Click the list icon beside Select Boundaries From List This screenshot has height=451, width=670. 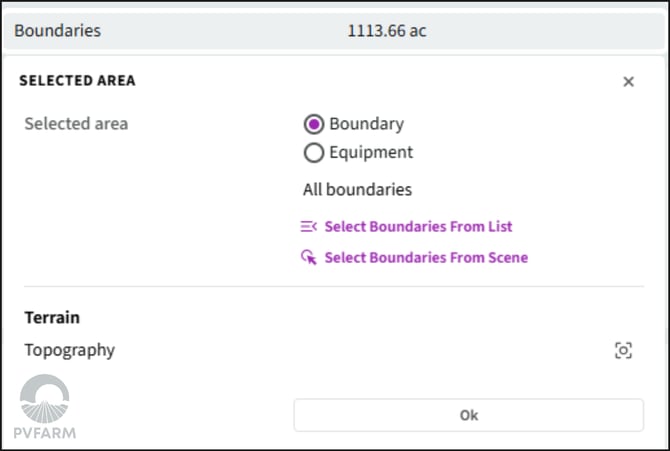pyautogui.click(x=309, y=227)
